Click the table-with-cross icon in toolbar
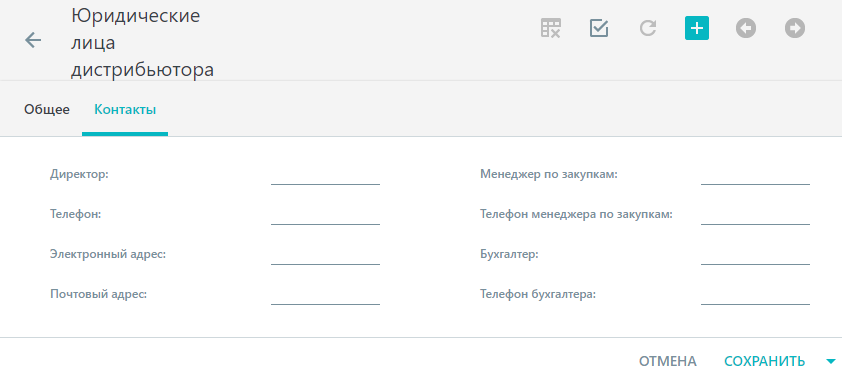The width and height of the screenshot is (842, 384). click(550, 28)
